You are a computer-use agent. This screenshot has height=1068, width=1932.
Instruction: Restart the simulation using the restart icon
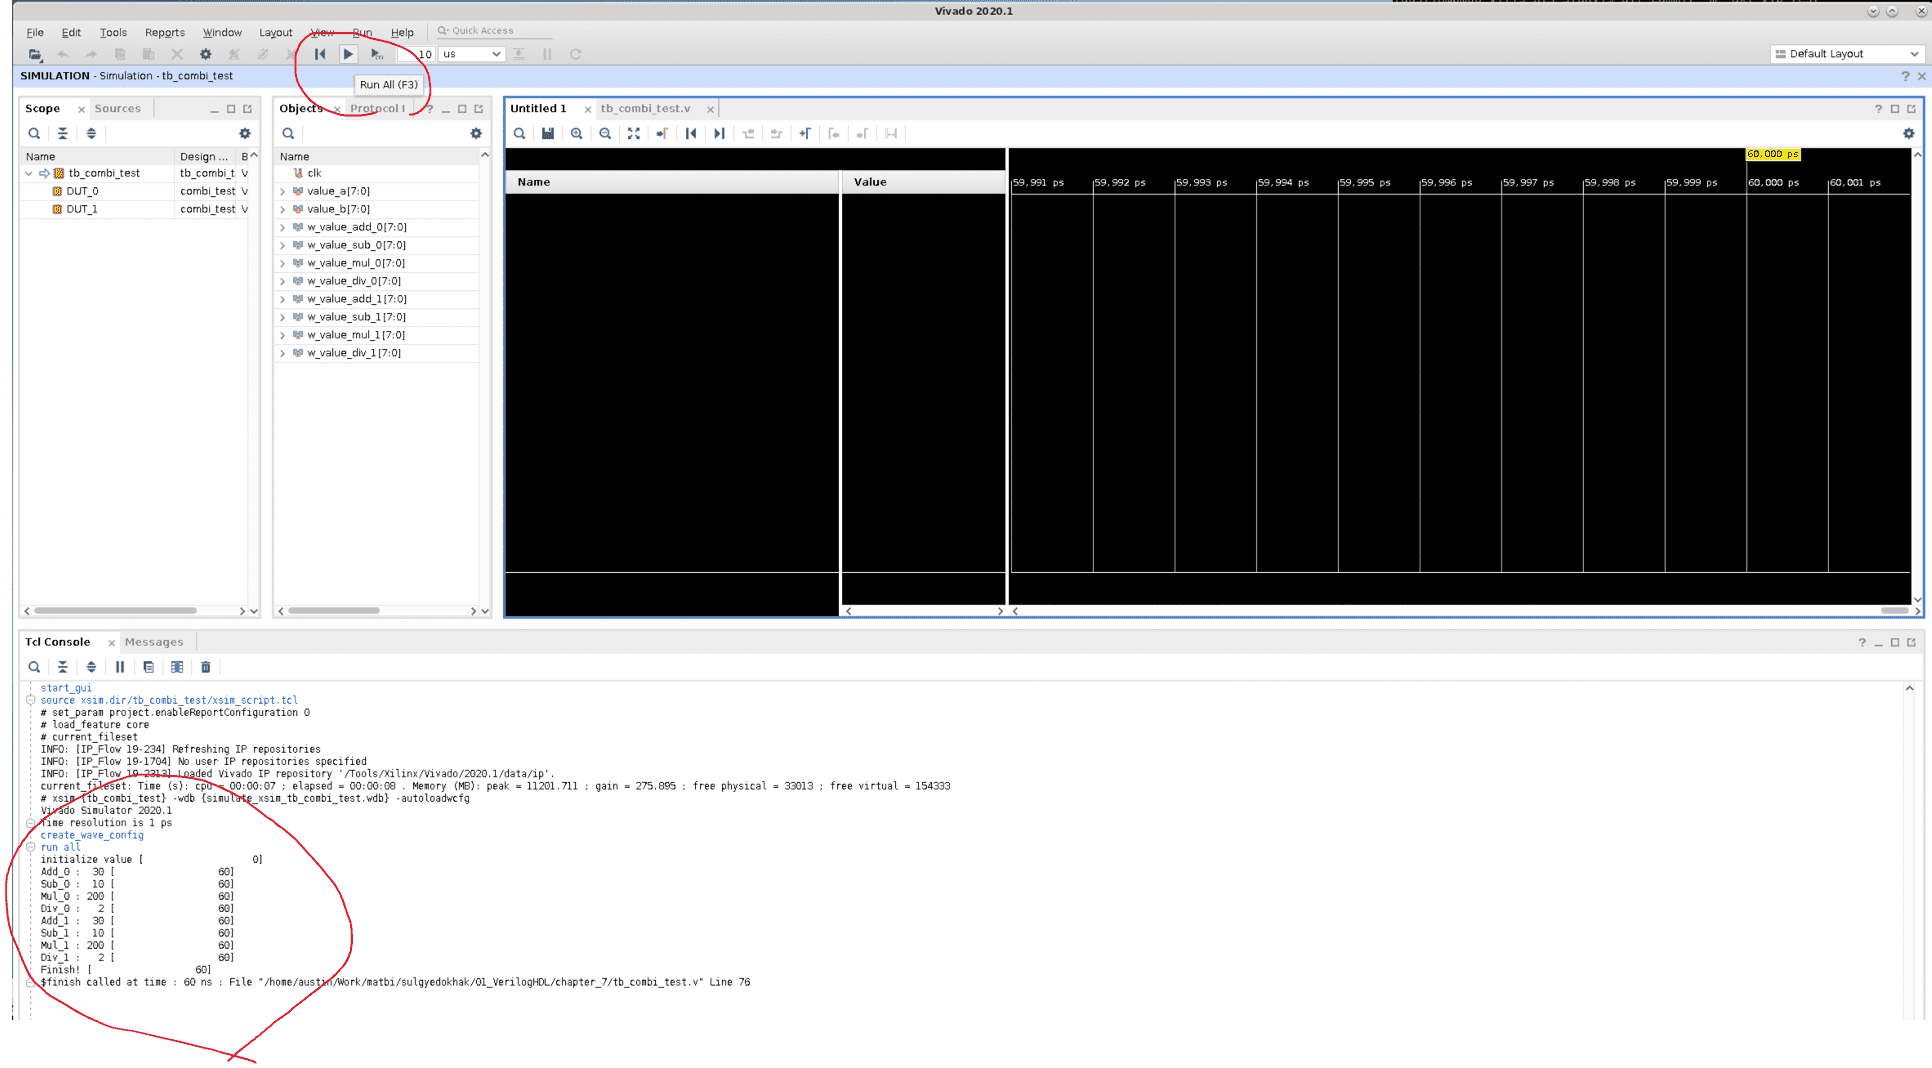(320, 54)
